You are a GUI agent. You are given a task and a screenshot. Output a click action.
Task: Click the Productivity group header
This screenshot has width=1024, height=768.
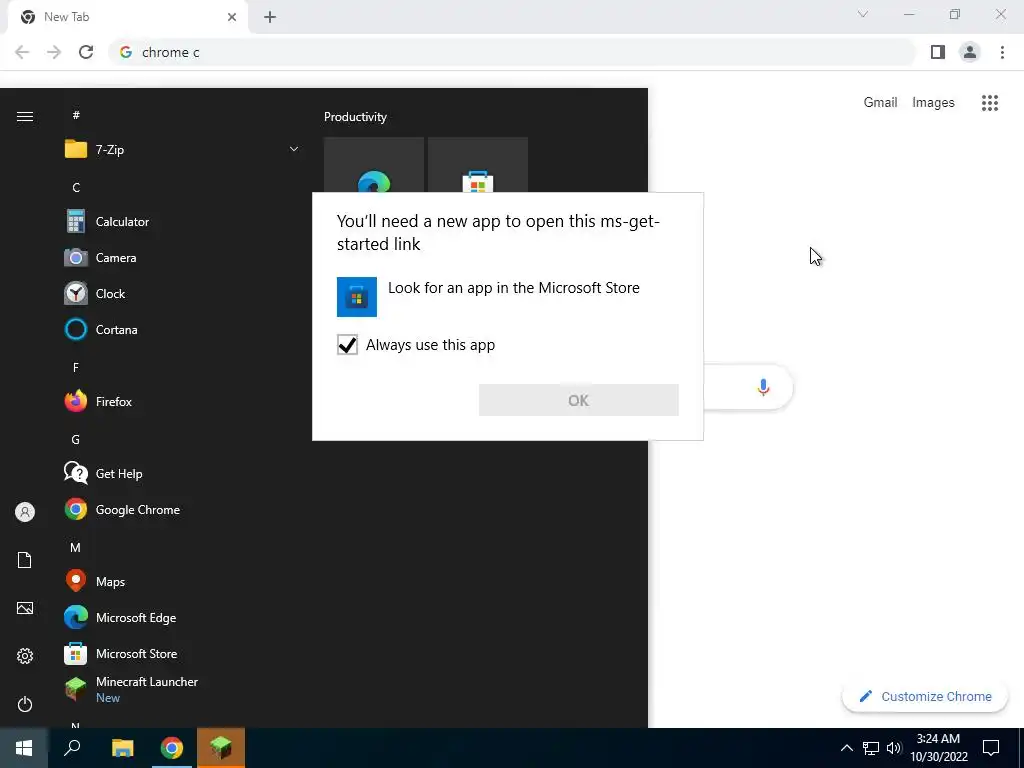pyautogui.click(x=355, y=117)
